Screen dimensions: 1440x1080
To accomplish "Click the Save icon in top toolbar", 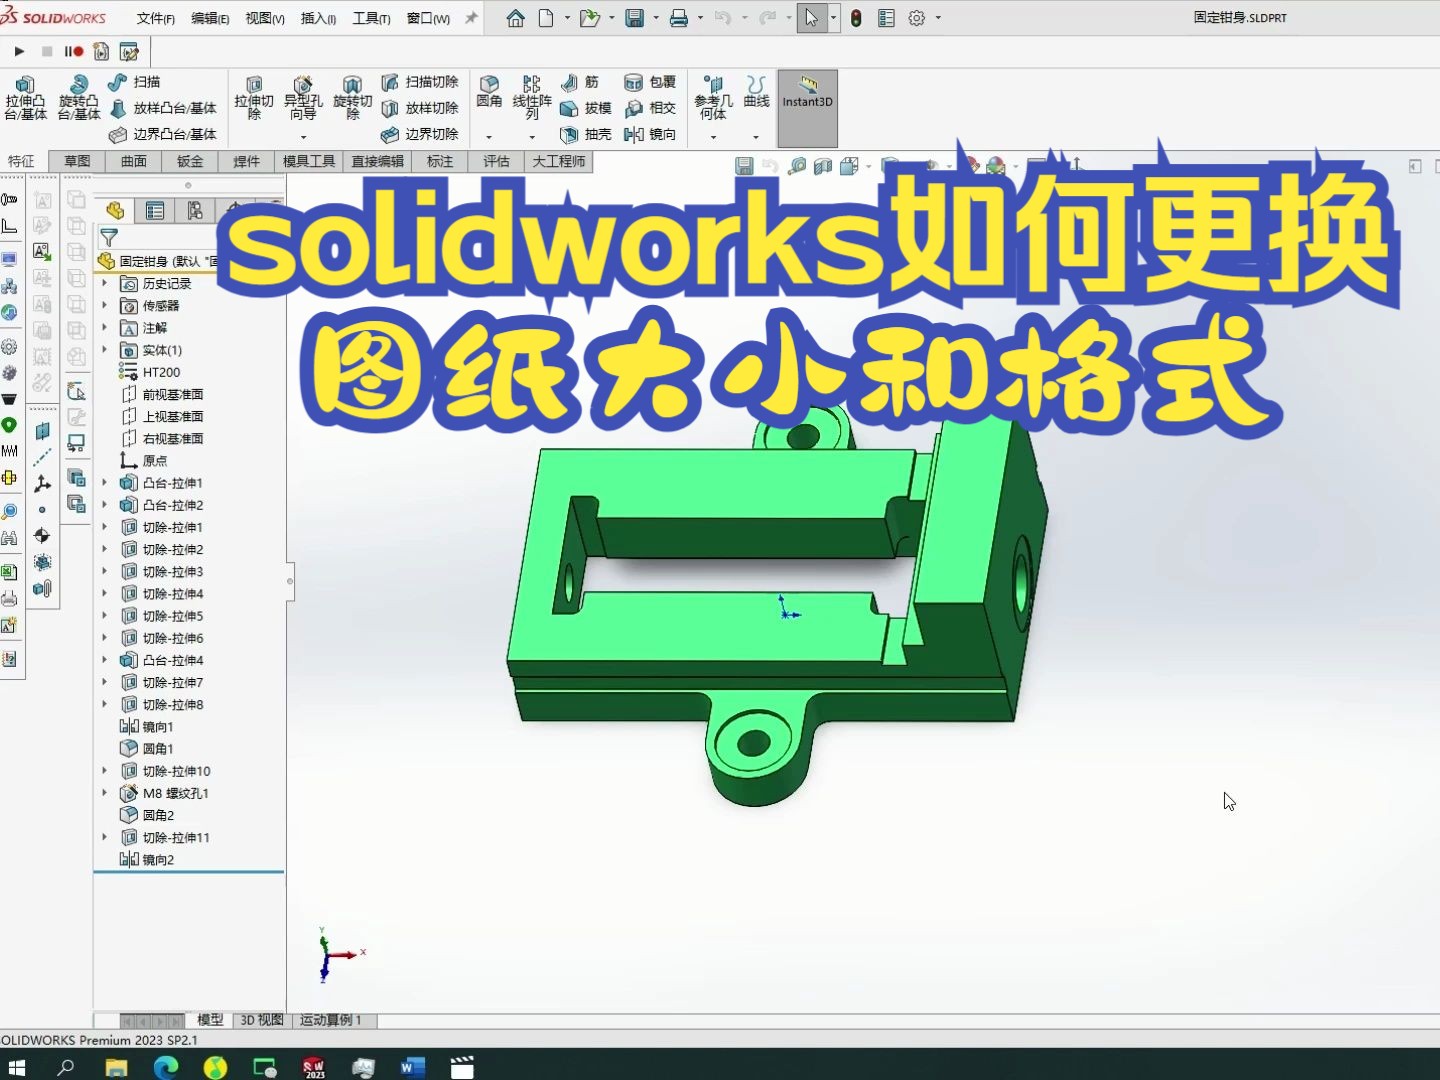I will point(634,18).
